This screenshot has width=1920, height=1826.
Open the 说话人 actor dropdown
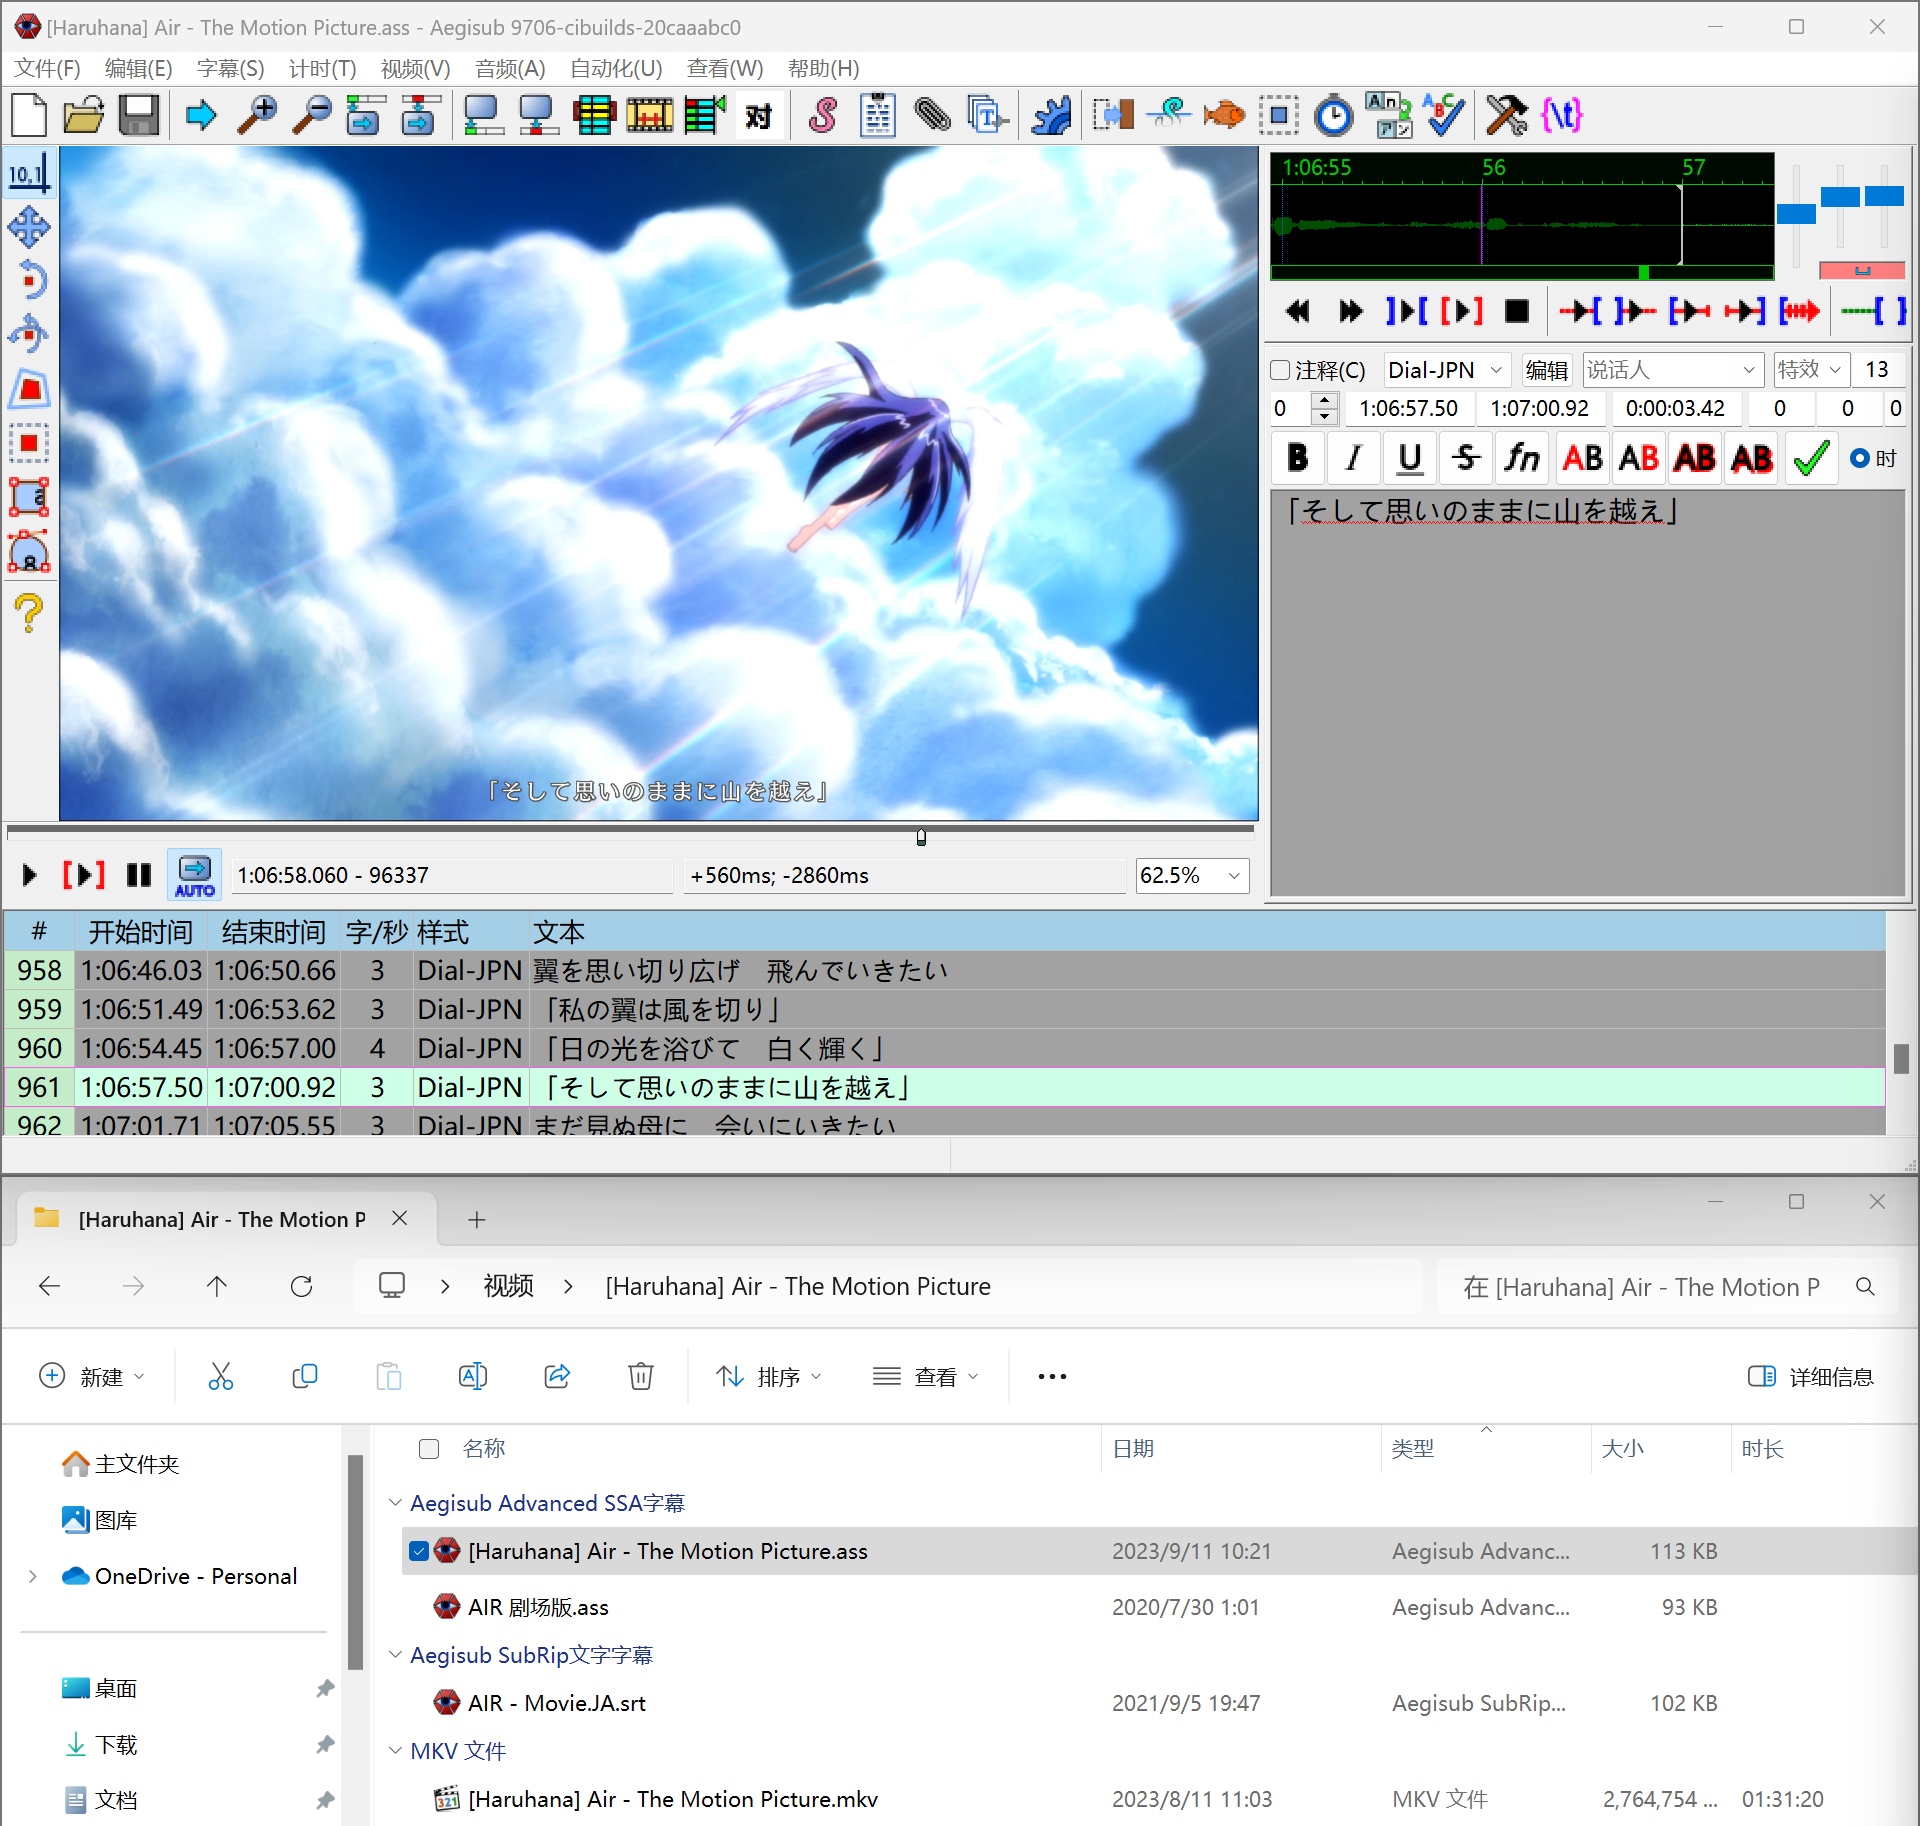[x=1672, y=370]
